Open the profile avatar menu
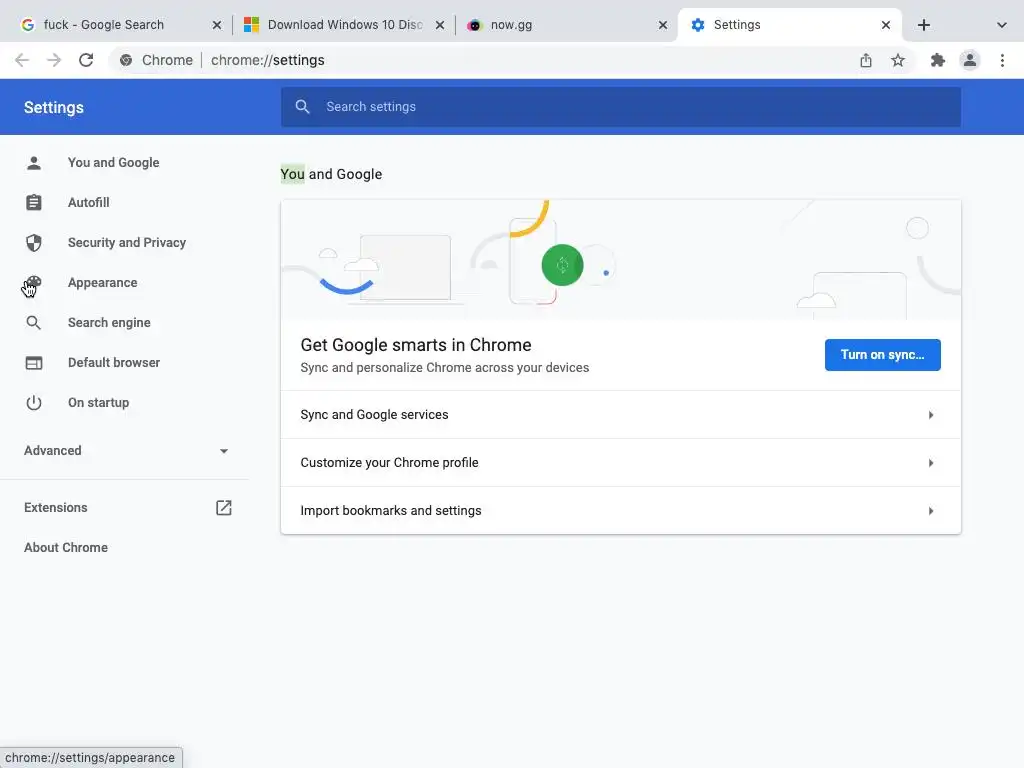1024x768 pixels. (970, 60)
